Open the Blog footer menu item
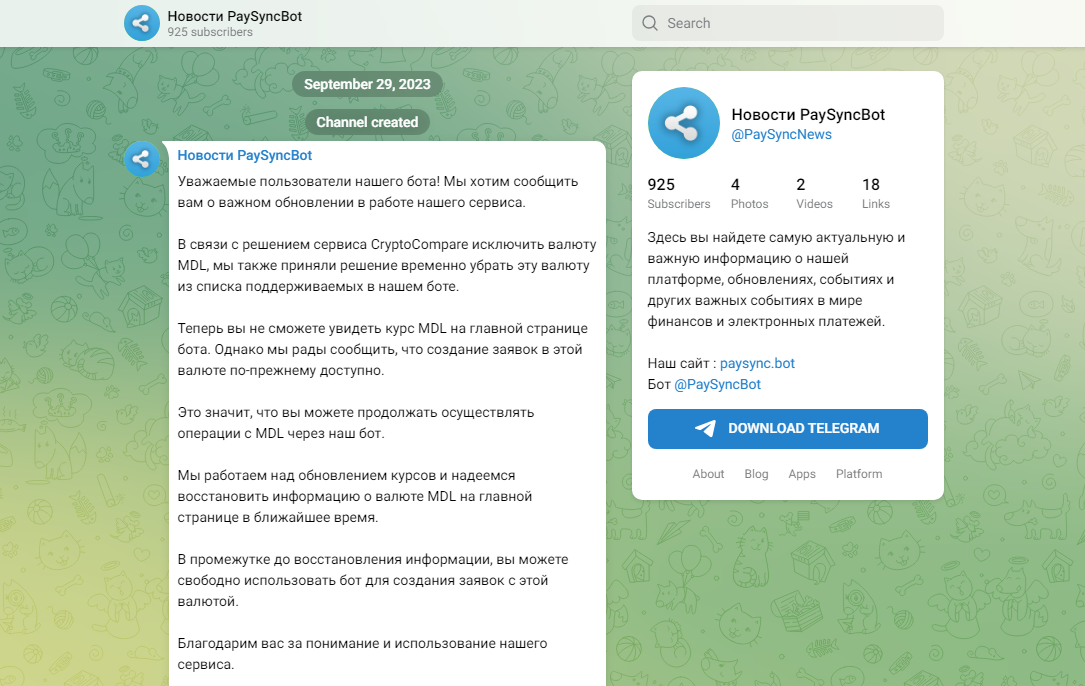This screenshot has width=1085, height=686. coord(756,473)
